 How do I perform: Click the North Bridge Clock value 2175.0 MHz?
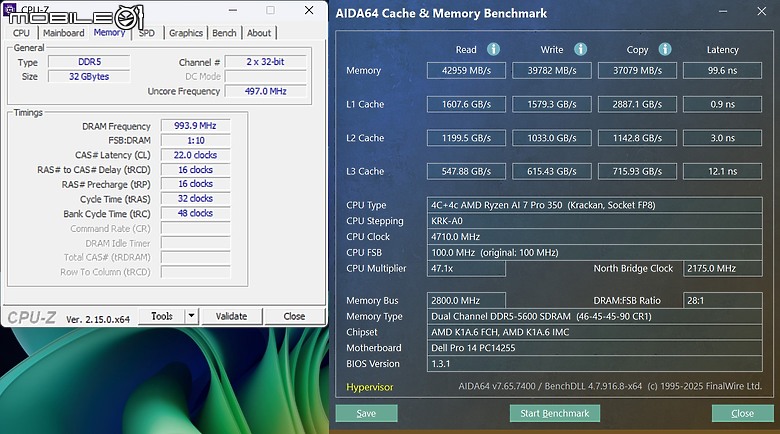point(722,268)
